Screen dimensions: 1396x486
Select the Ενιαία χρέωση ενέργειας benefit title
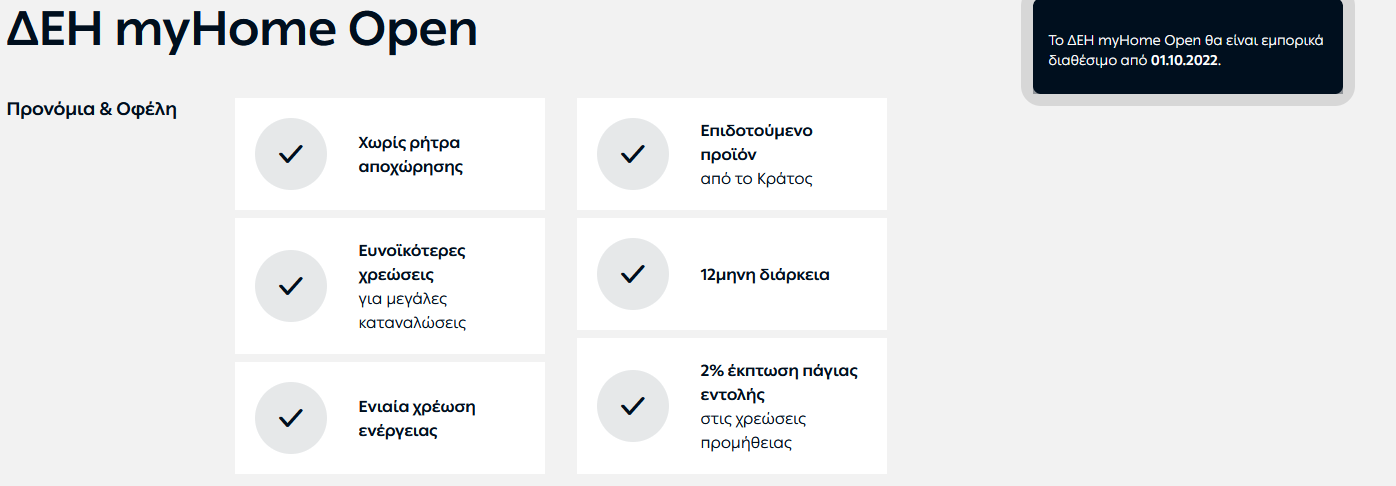[417, 418]
